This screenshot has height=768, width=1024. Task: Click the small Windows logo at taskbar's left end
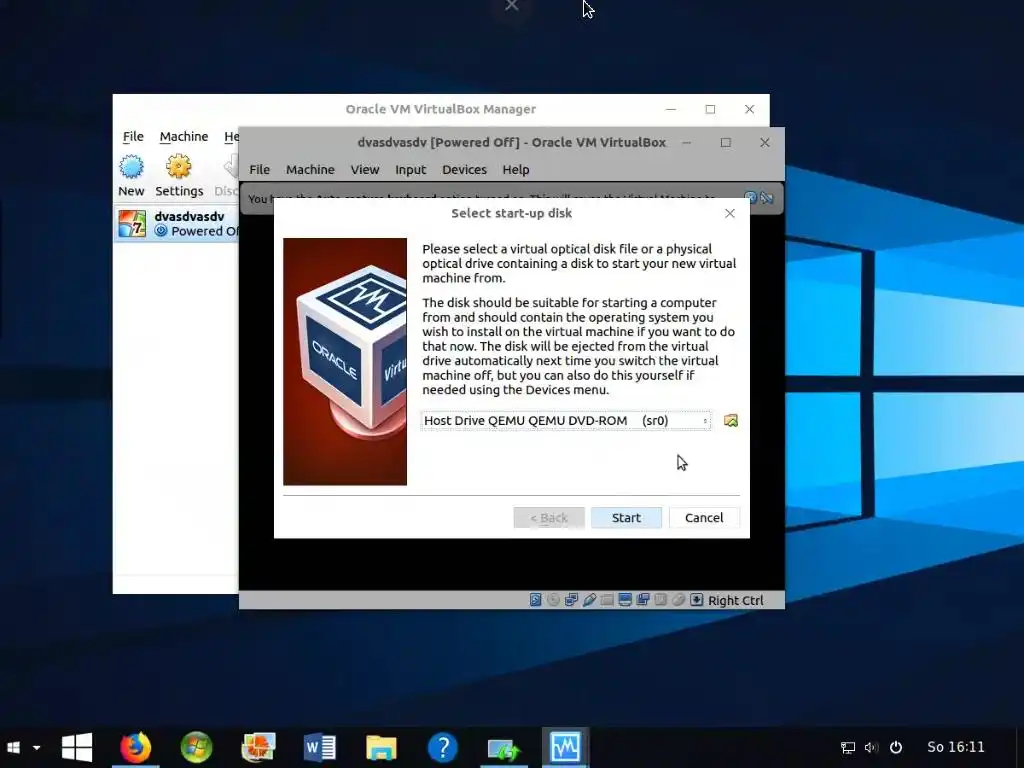point(13,747)
